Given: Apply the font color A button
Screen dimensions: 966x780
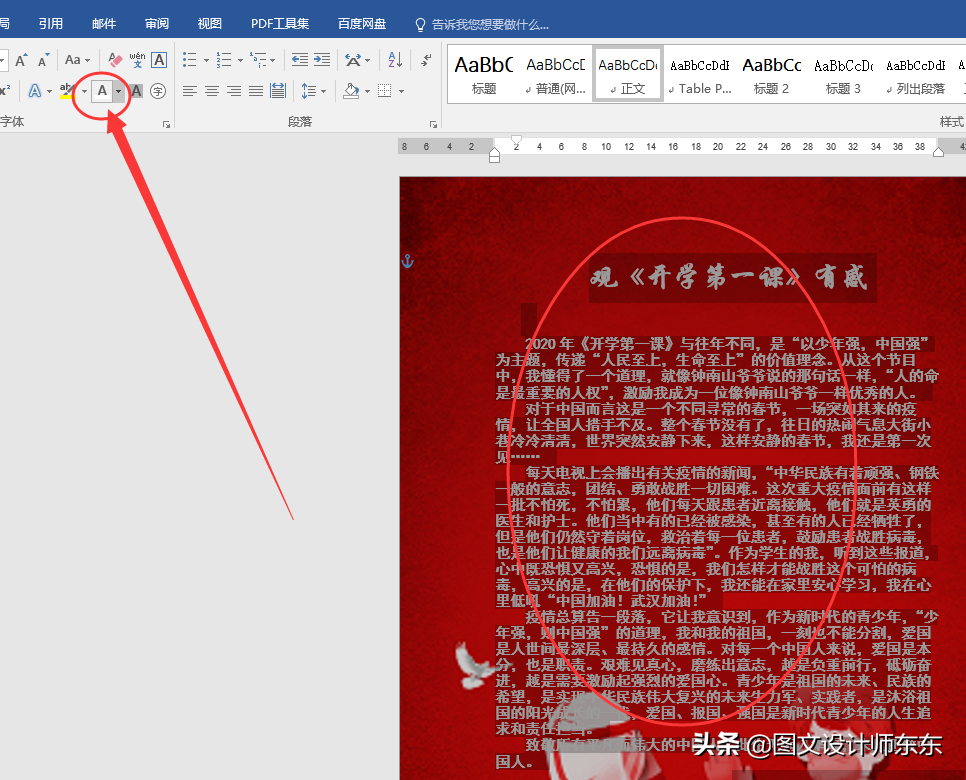Looking at the screenshot, I should tap(102, 91).
